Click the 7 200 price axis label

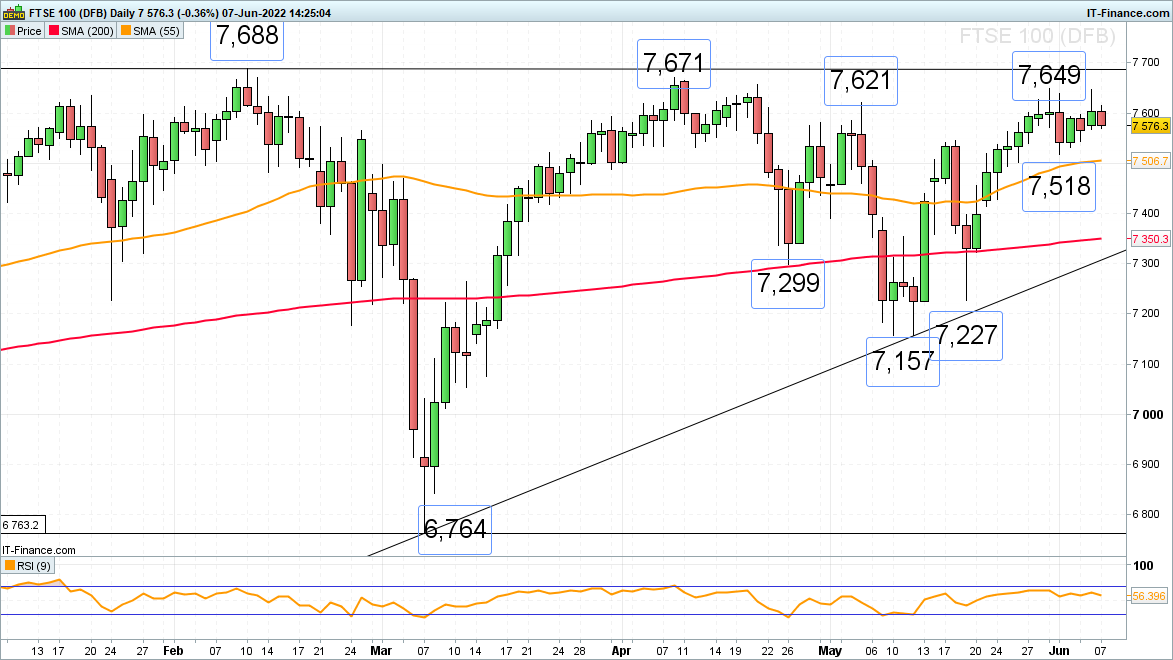point(1146,314)
